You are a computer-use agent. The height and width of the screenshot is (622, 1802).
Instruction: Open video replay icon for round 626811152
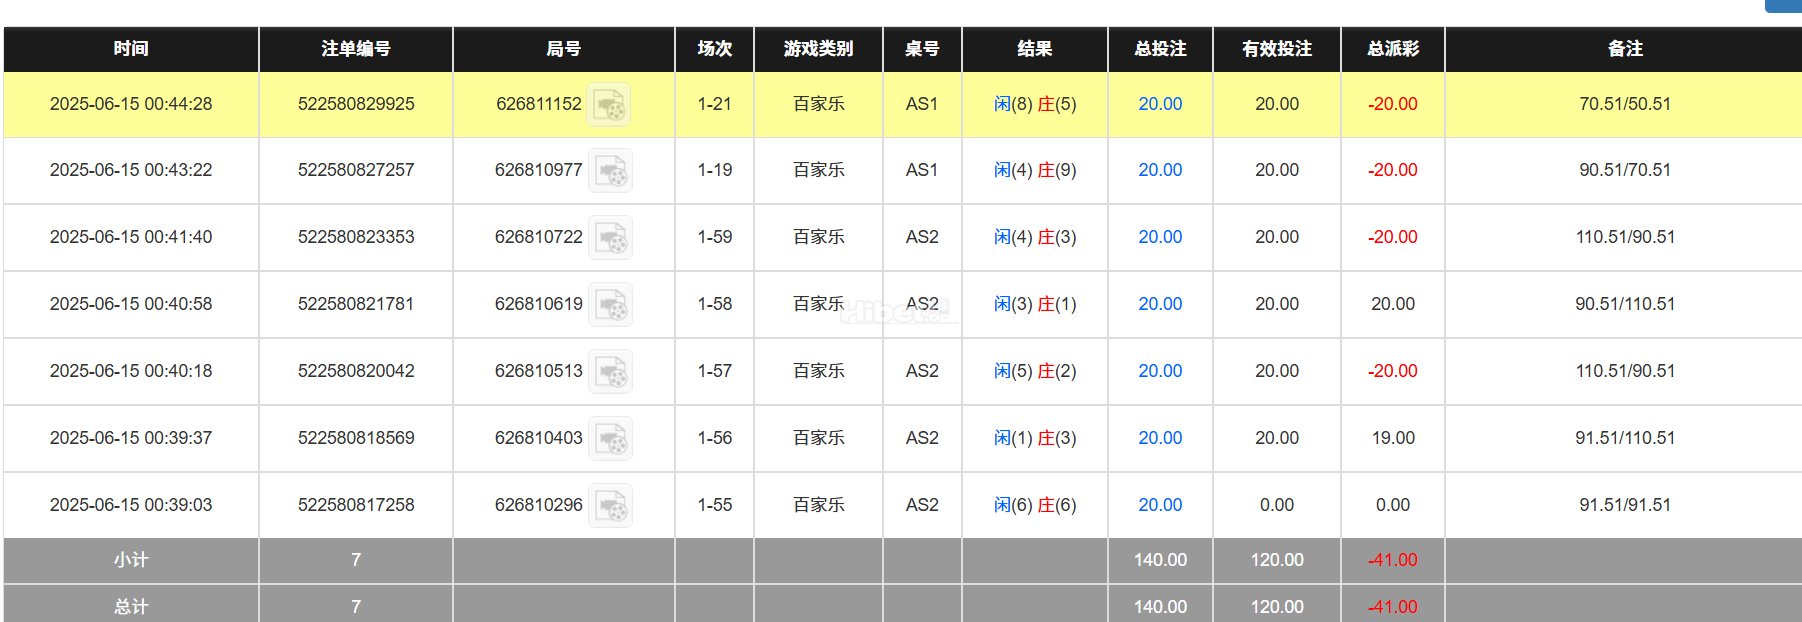click(608, 104)
